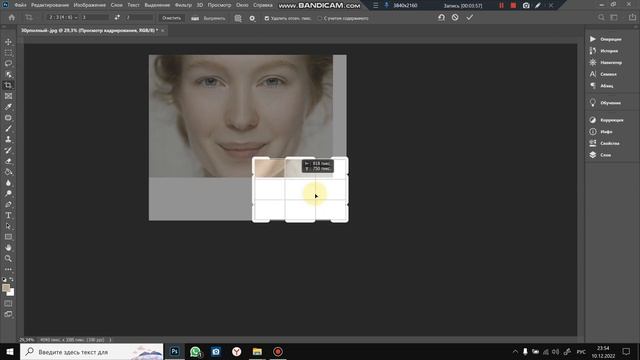Viewport: 640px width, 360px height.
Task: Pause the Bandicam recording
Action: (x=501, y=5)
